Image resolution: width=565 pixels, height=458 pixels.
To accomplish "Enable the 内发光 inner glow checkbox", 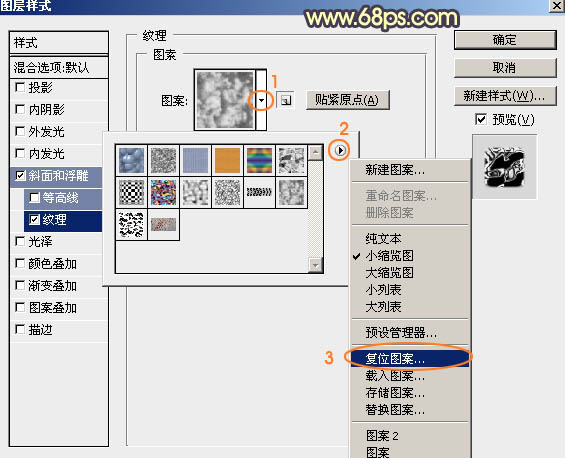I will coord(20,153).
